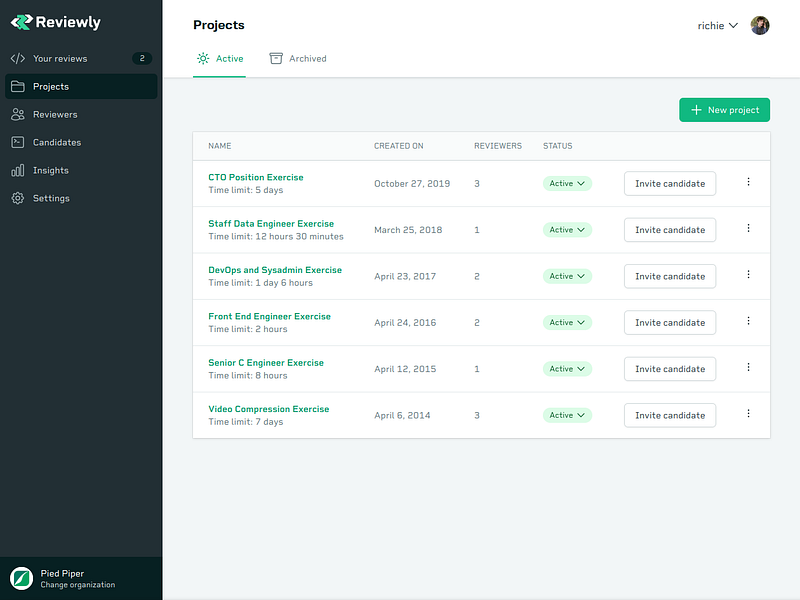Change status of Staff Data Engineer Exercise
Viewport: 800px width, 600px height.
(567, 230)
